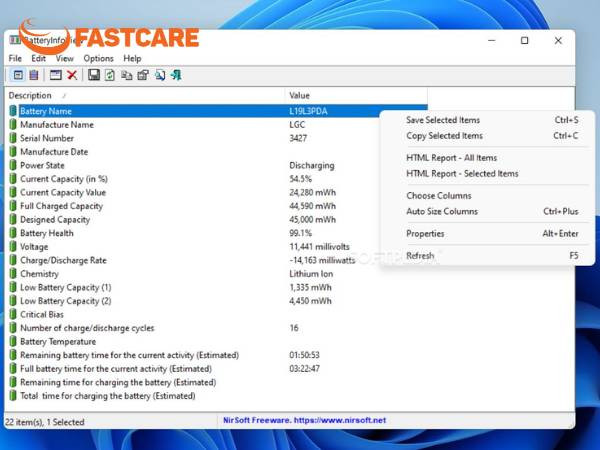Click battery icon beside Battery Health

[x=13, y=233]
